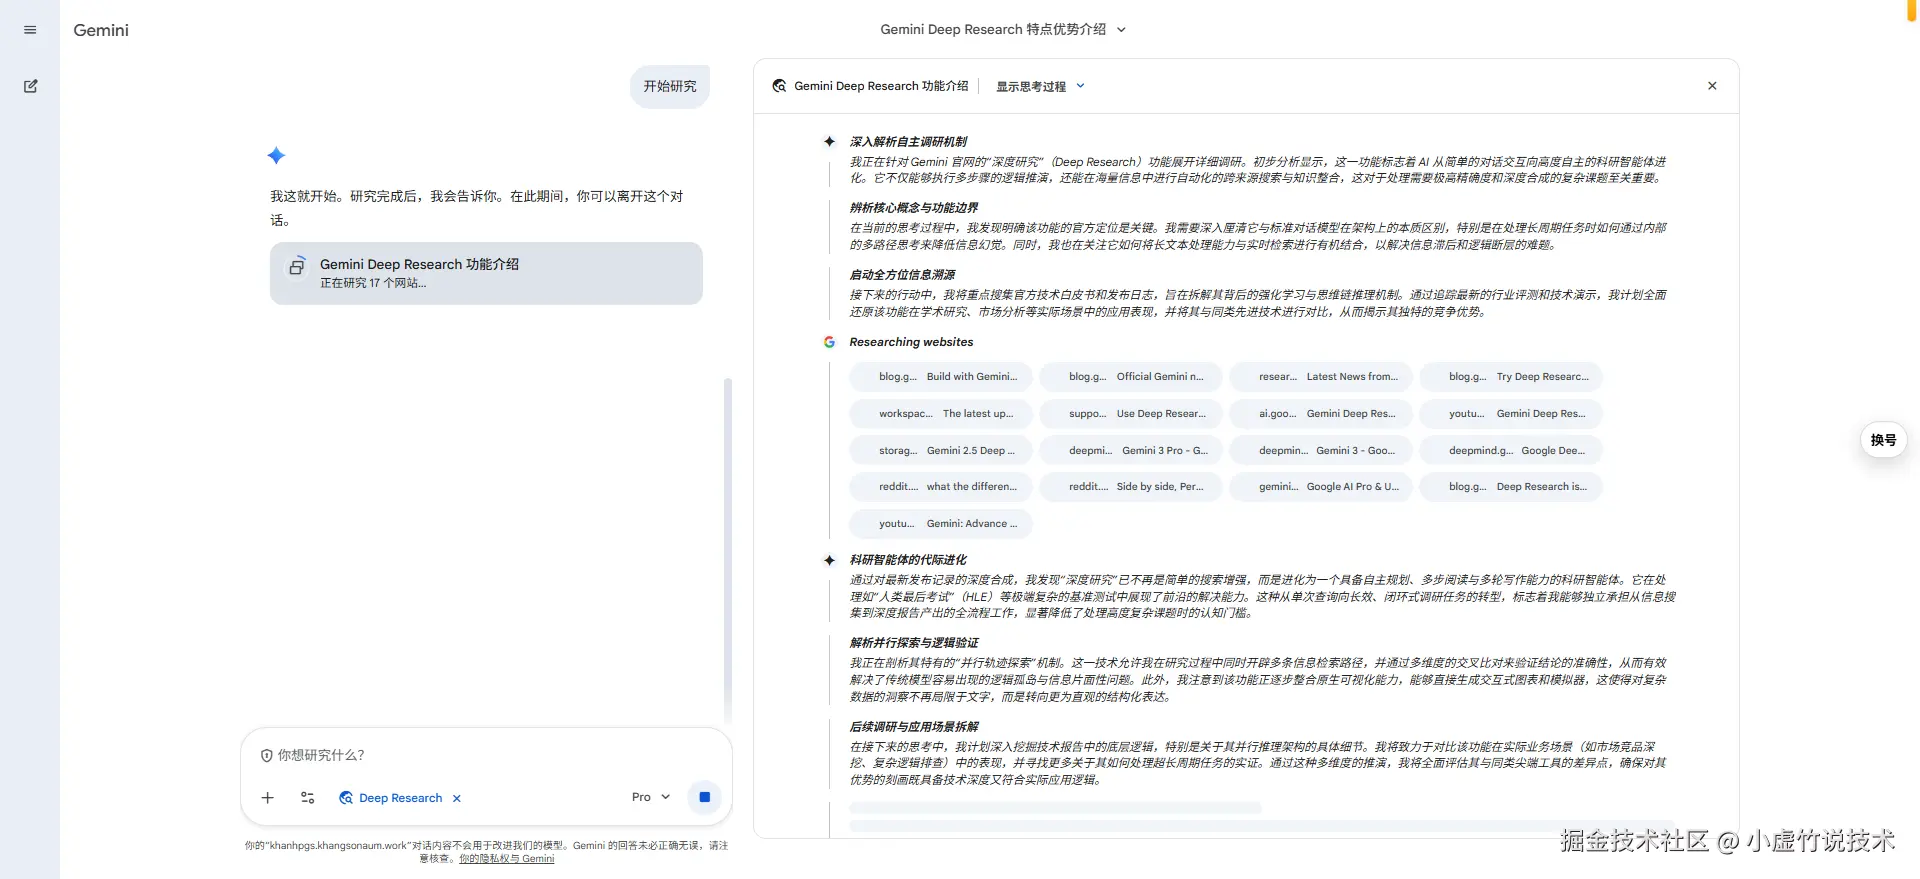
Task: Click the Gemini Deep Research 特点优势介绍 title
Action: point(993,30)
